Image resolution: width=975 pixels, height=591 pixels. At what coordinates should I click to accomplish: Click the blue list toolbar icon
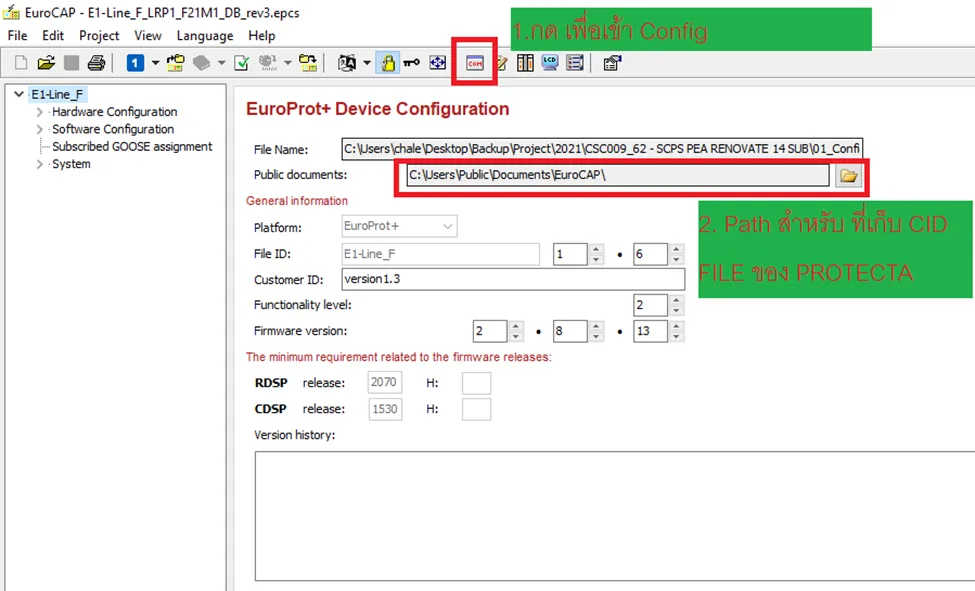(x=575, y=63)
